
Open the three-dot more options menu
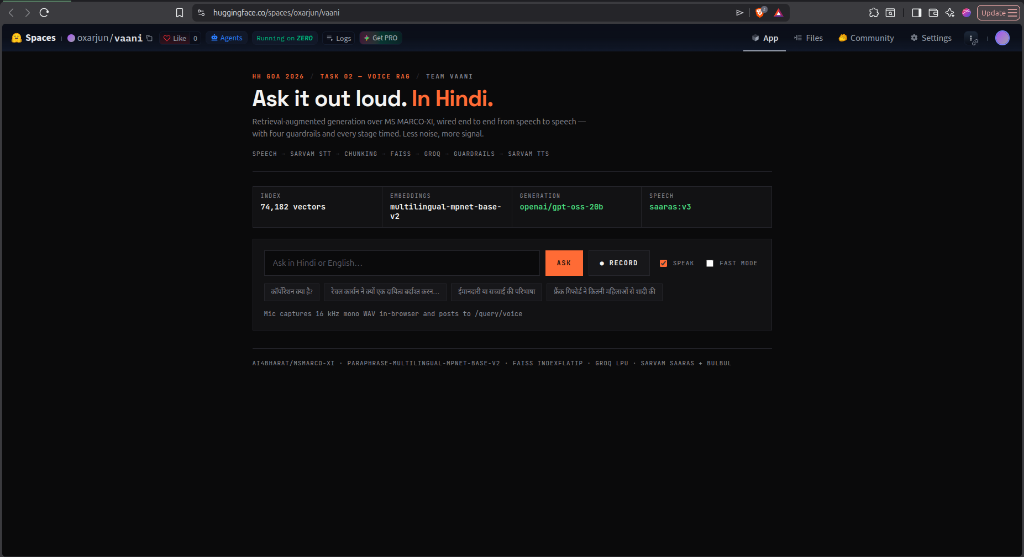tap(972, 39)
